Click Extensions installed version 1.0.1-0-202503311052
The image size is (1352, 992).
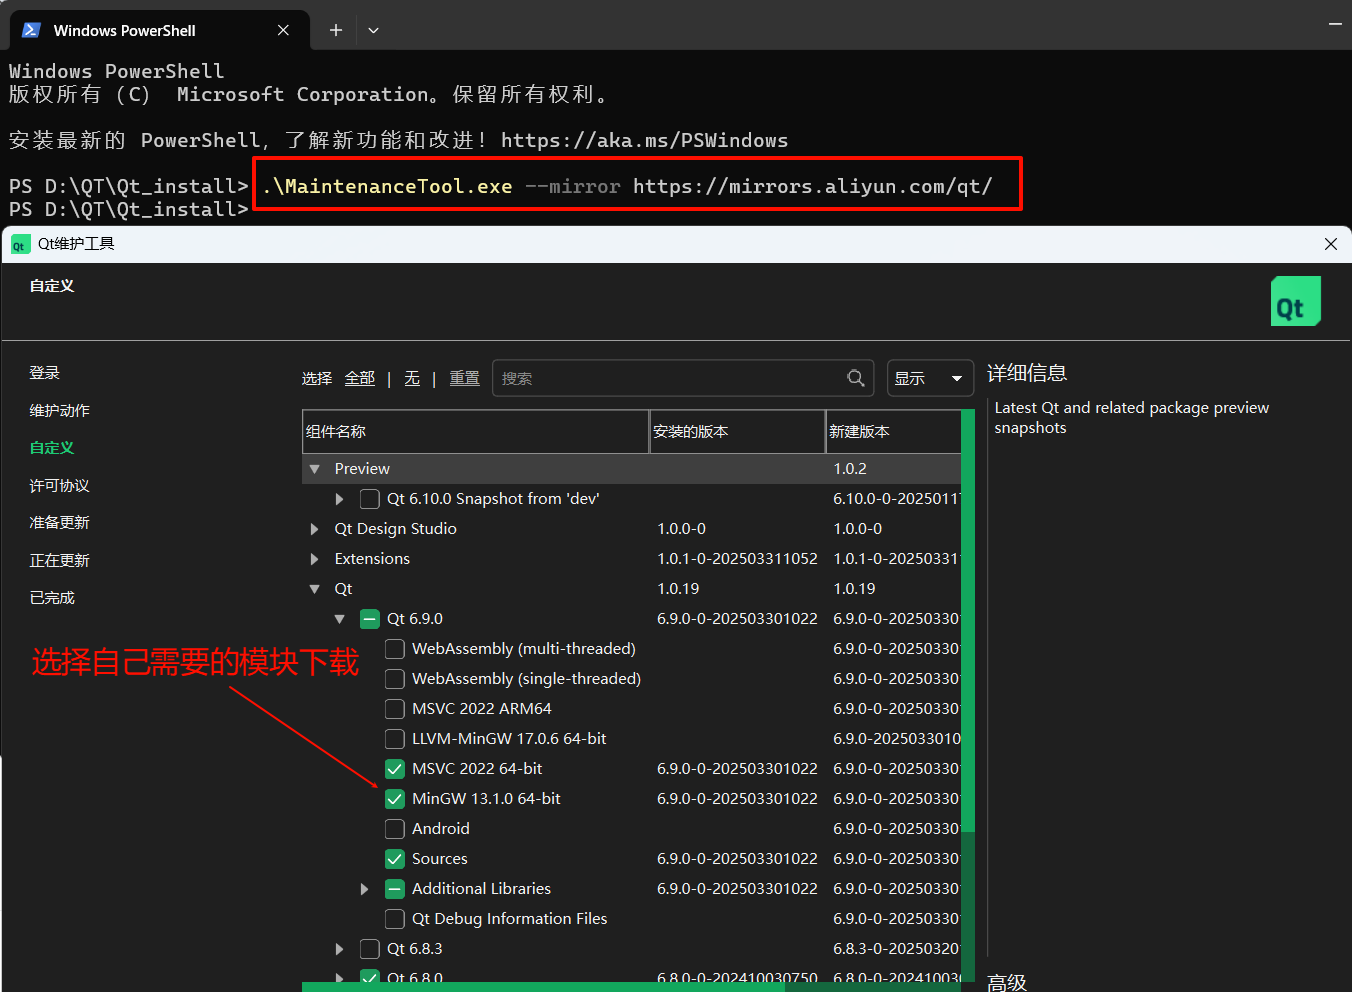737,559
